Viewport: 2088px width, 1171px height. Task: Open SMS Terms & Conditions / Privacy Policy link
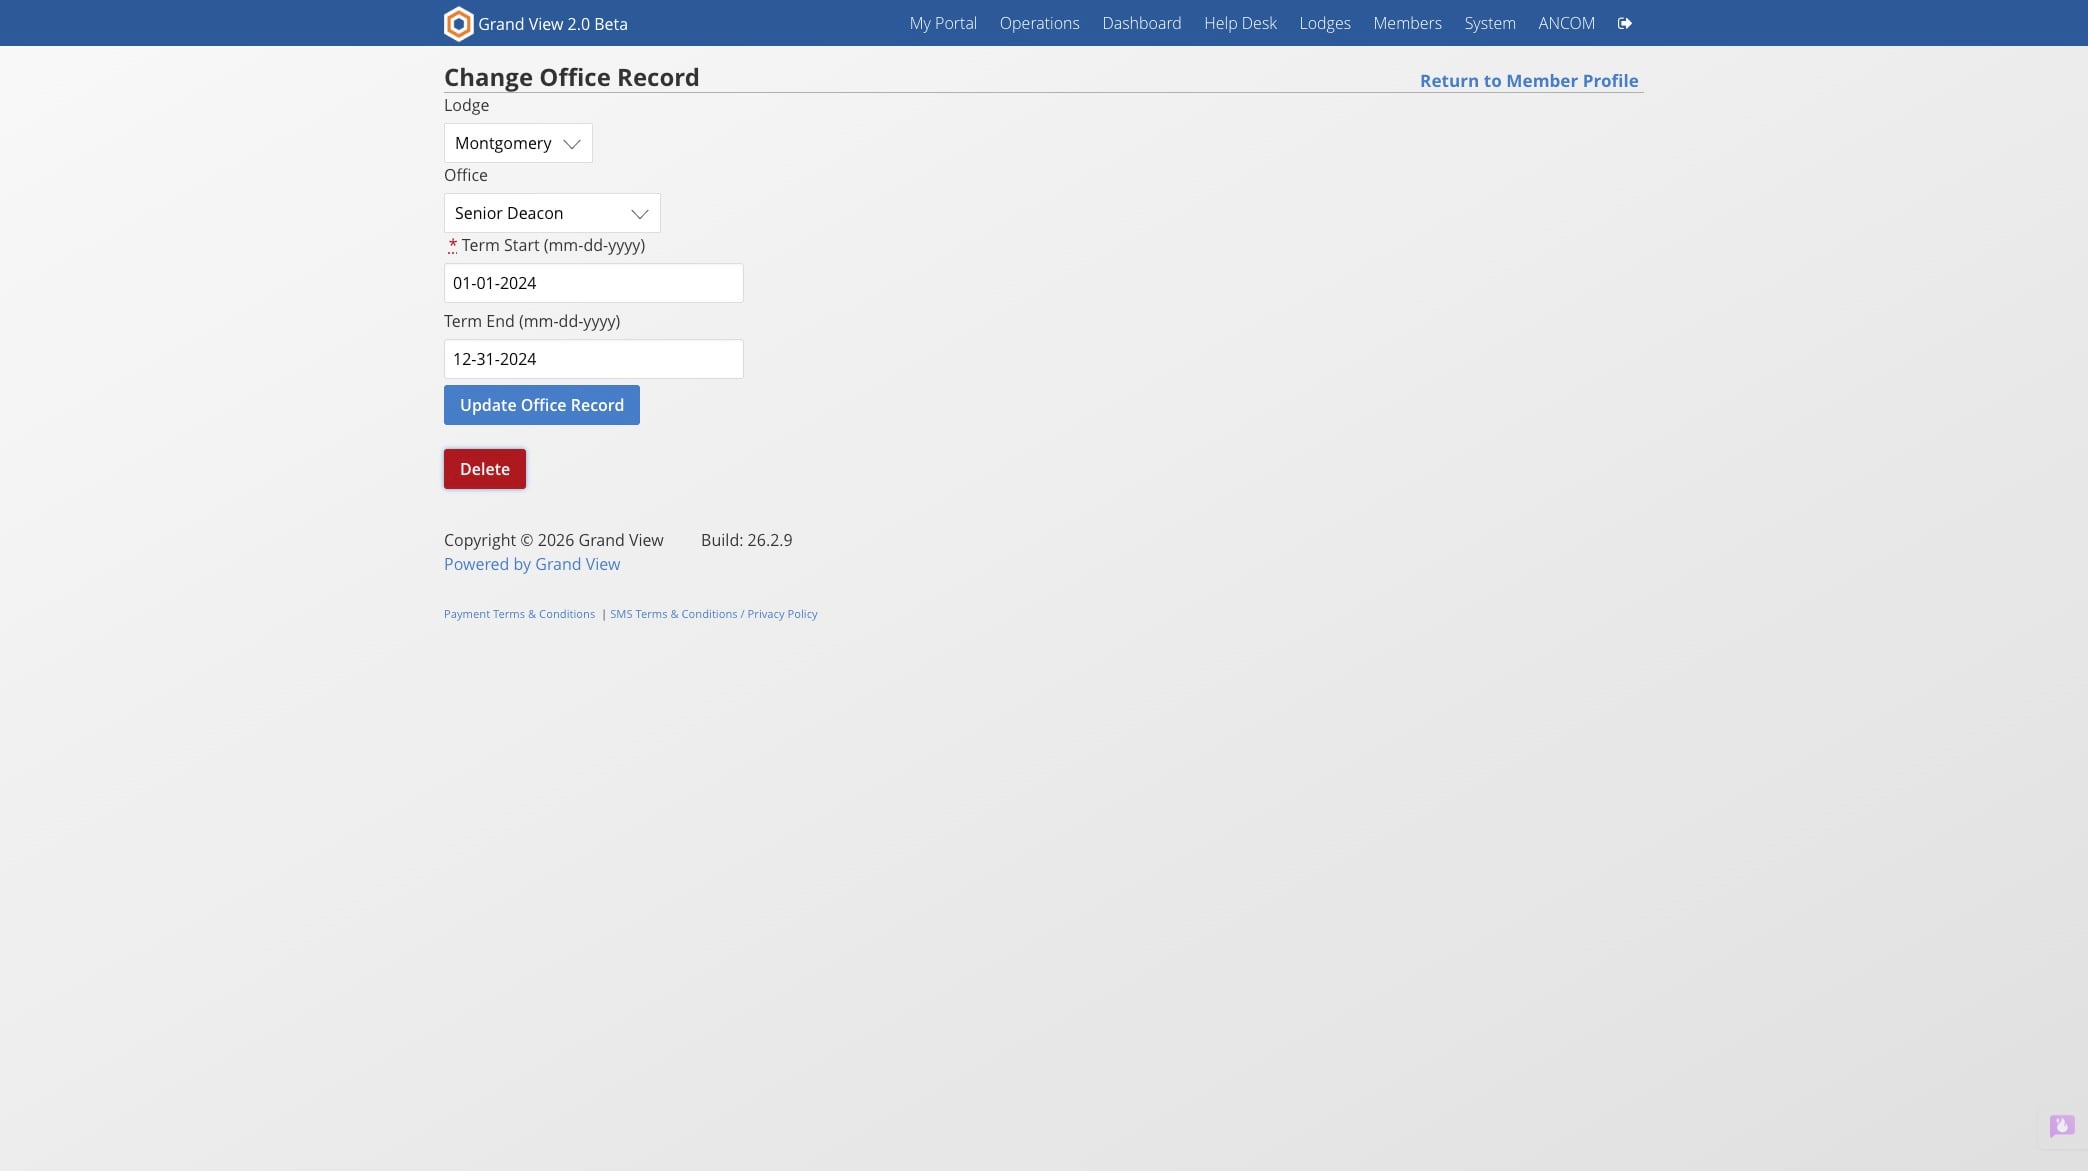[714, 614]
